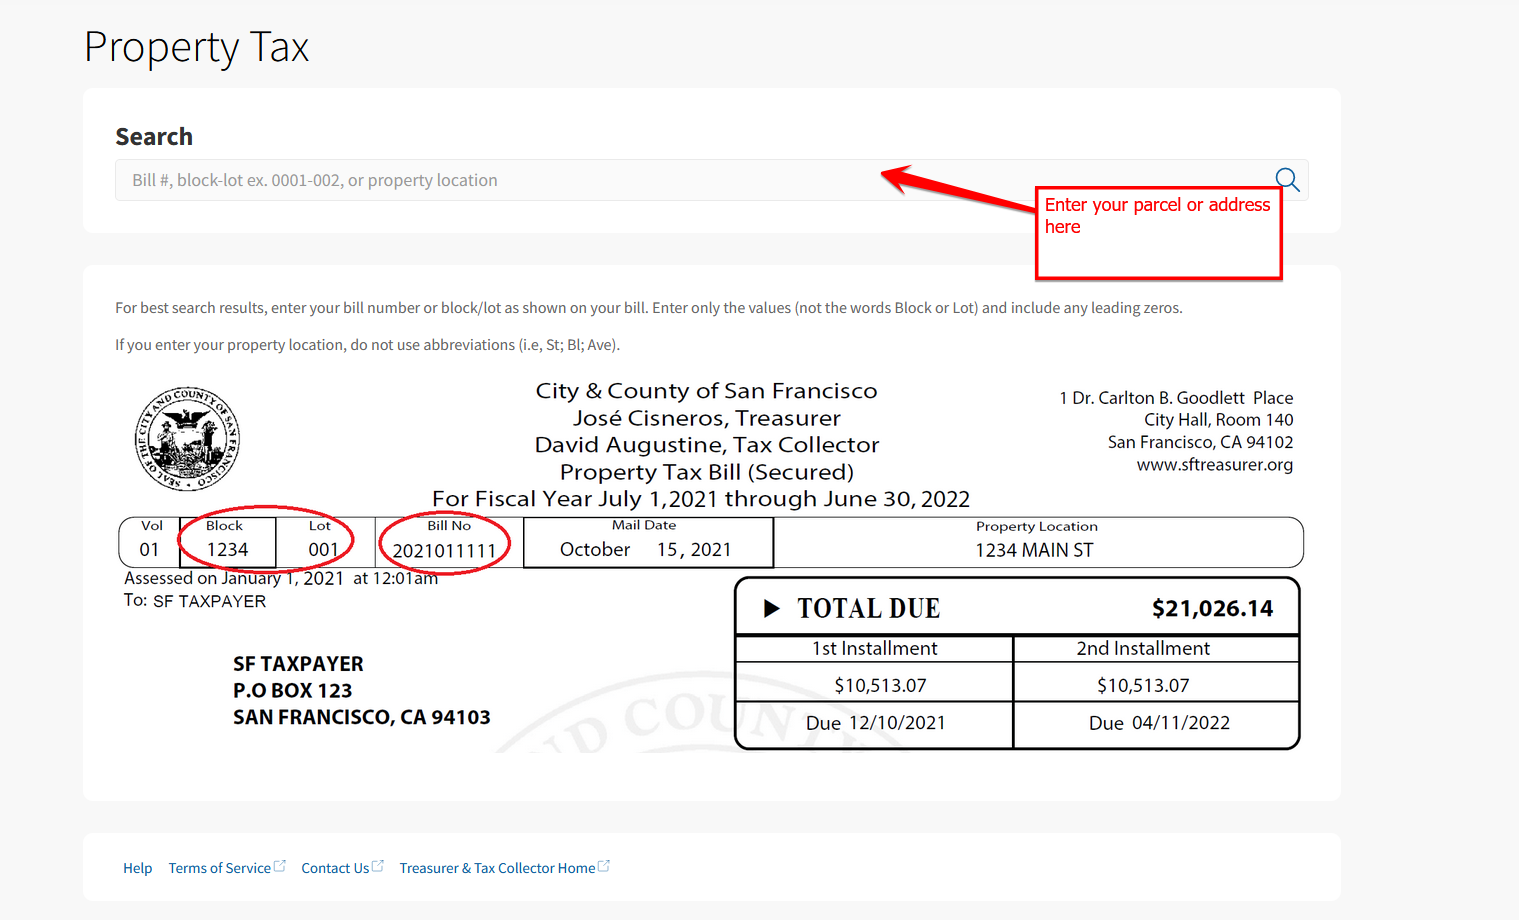The image size is (1519, 920).
Task: Click the magnifying glass search icon
Action: pos(1287,180)
